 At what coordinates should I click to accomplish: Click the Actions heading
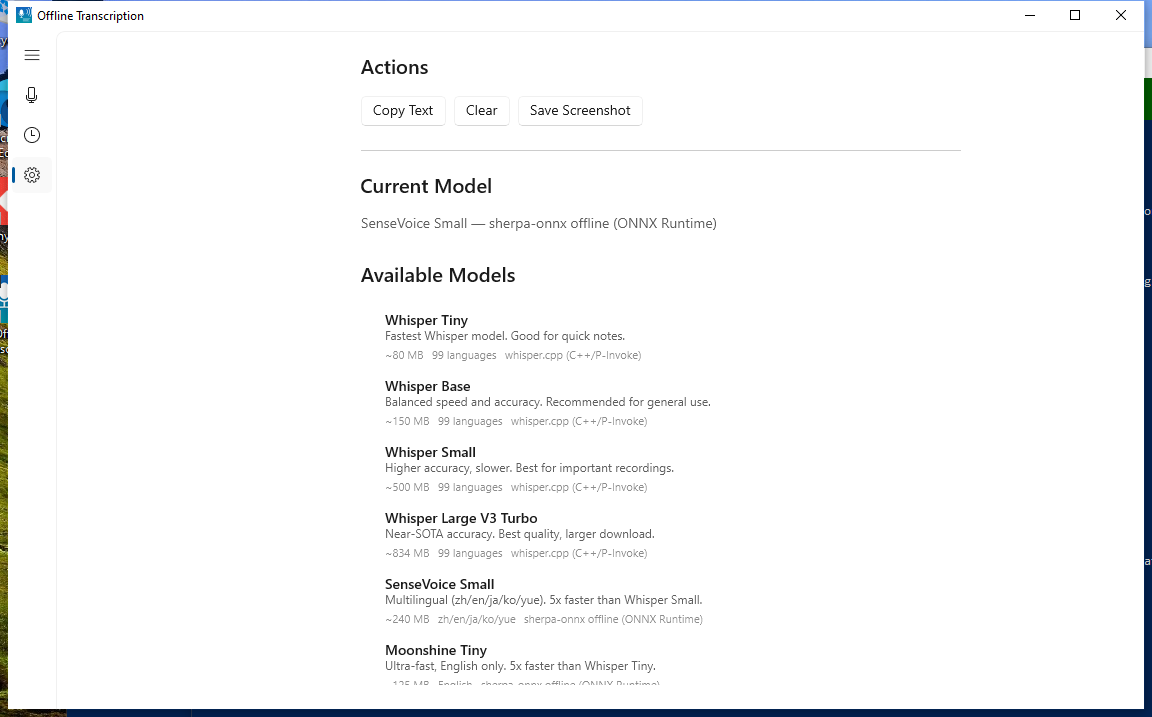(x=395, y=68)
